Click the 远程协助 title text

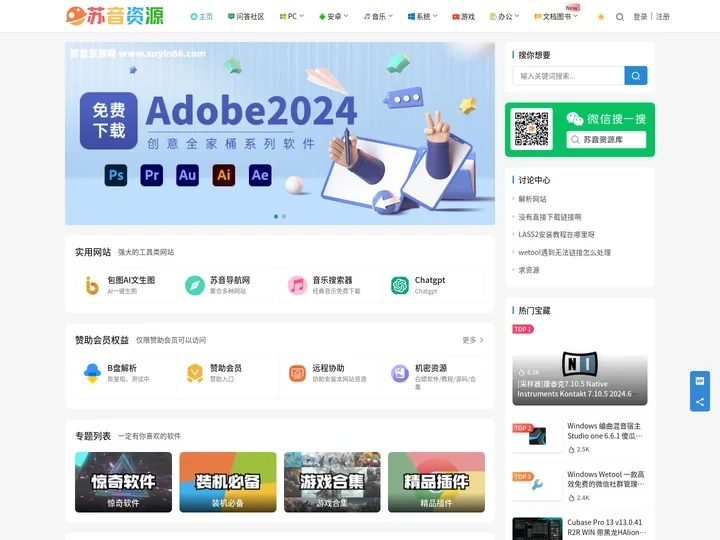pyautogui.click(x=328, y=368)
